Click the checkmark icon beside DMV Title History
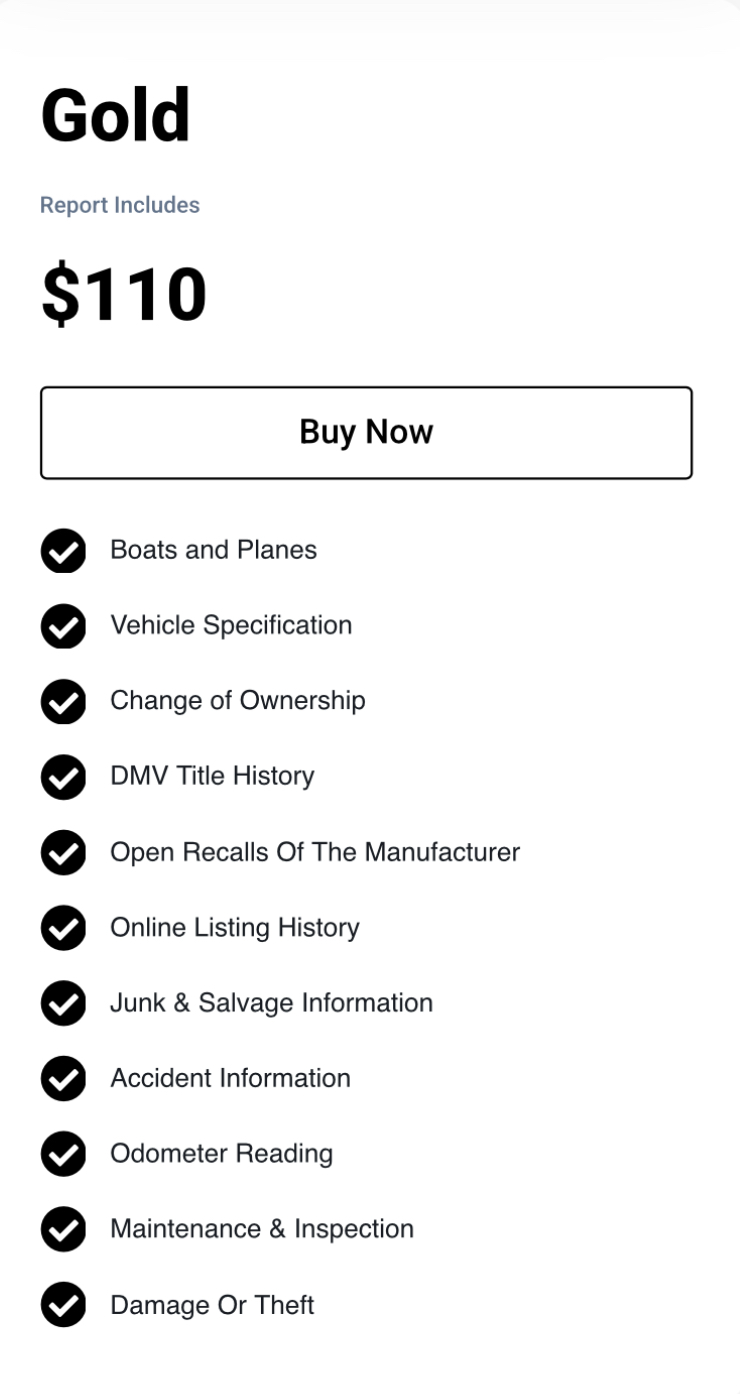Viewport: 740px width, 1394px height. click(63, 777)
